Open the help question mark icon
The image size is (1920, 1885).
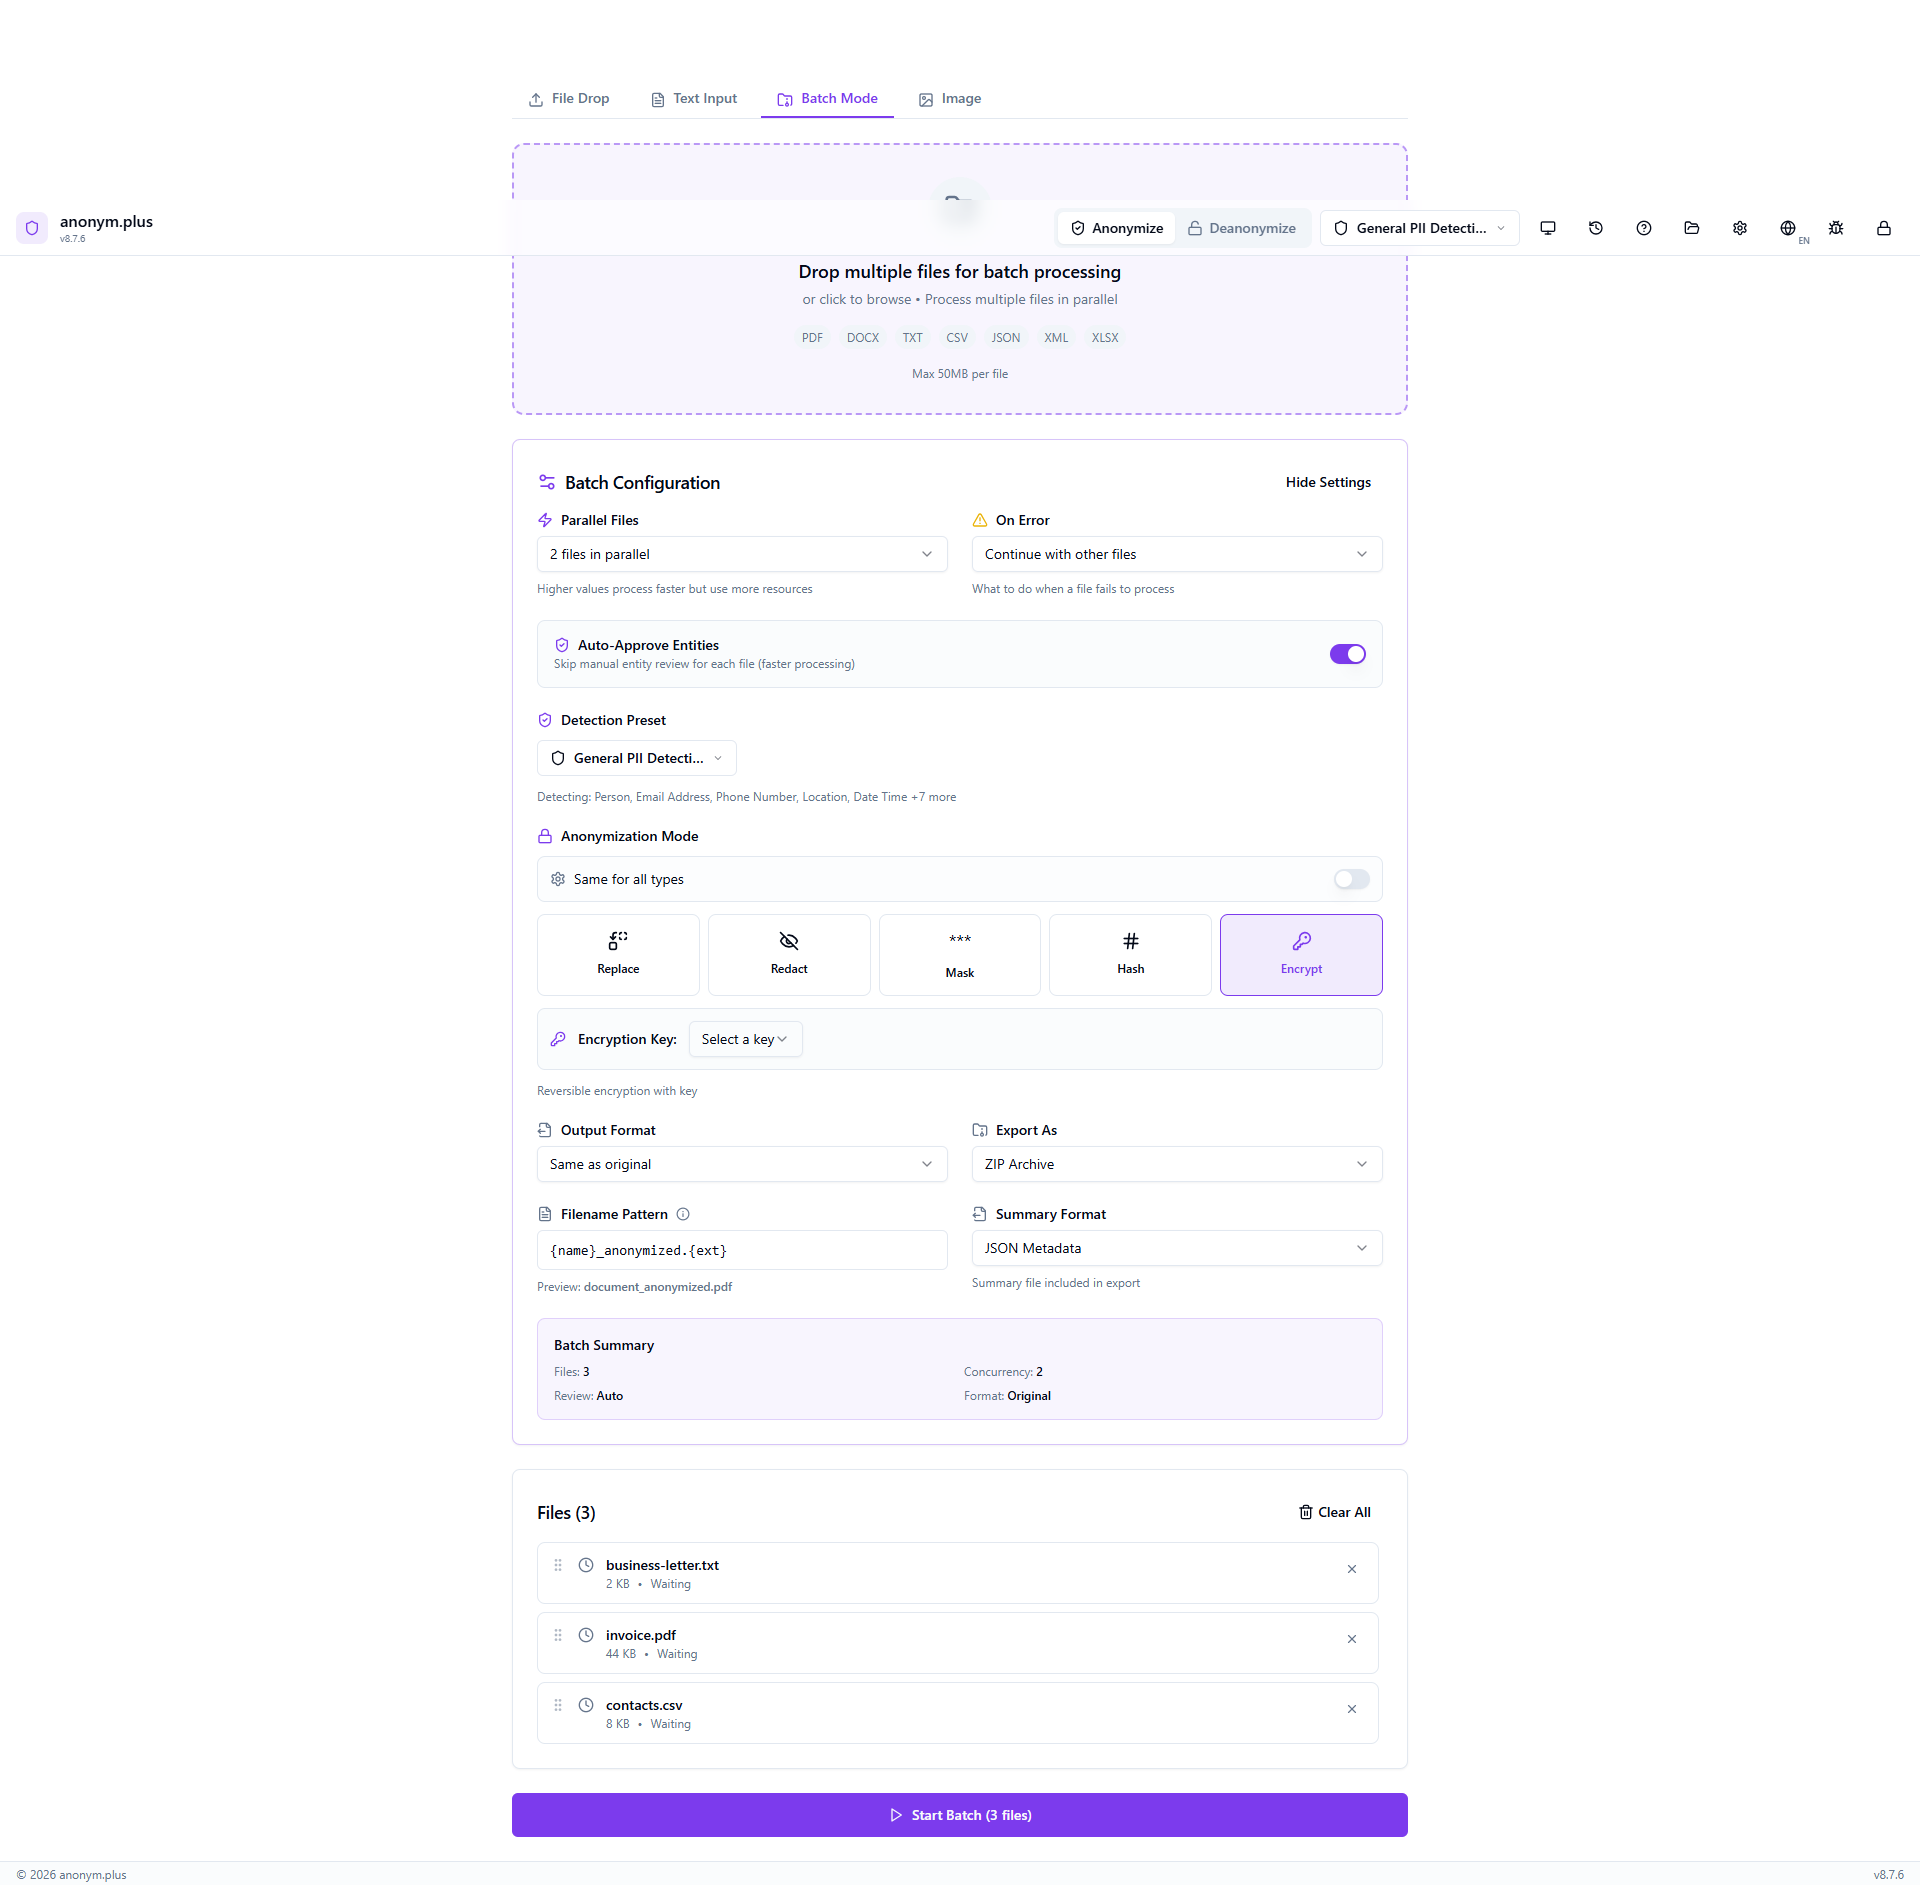pyautogui.click(x=1644, y=228)
